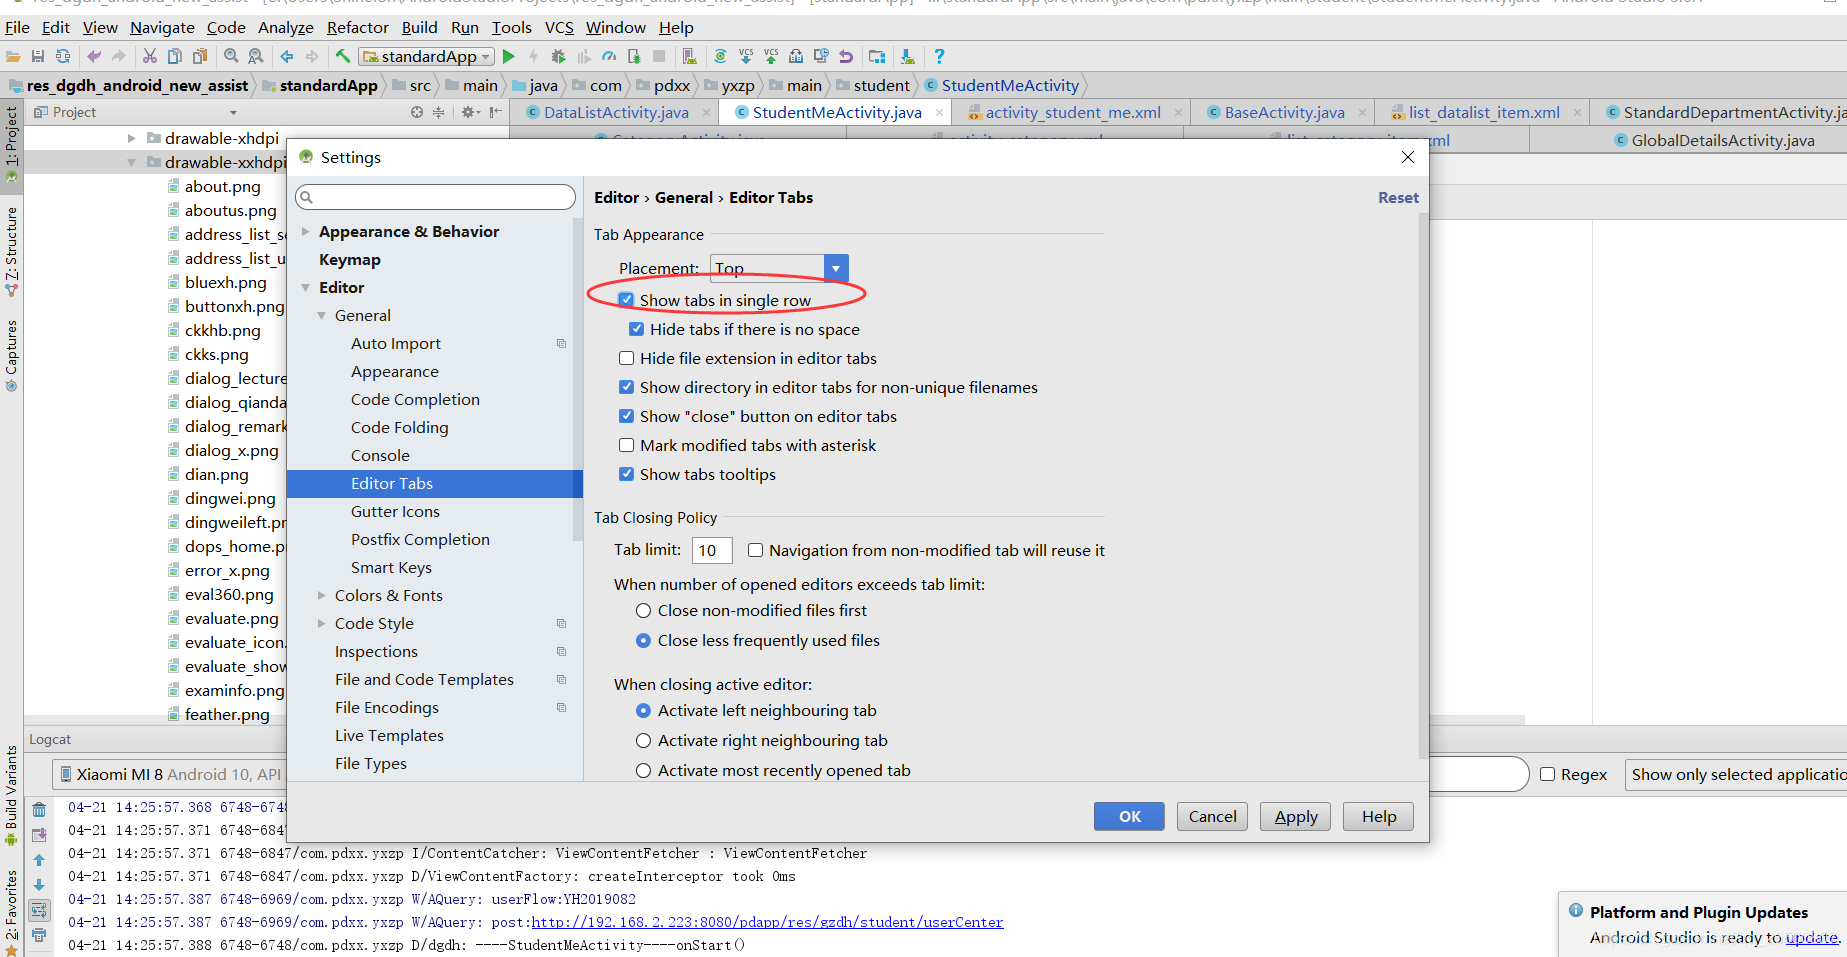Select Close non-modified files first option
The image size is (1847, 957).
click(x=643, y=610)
